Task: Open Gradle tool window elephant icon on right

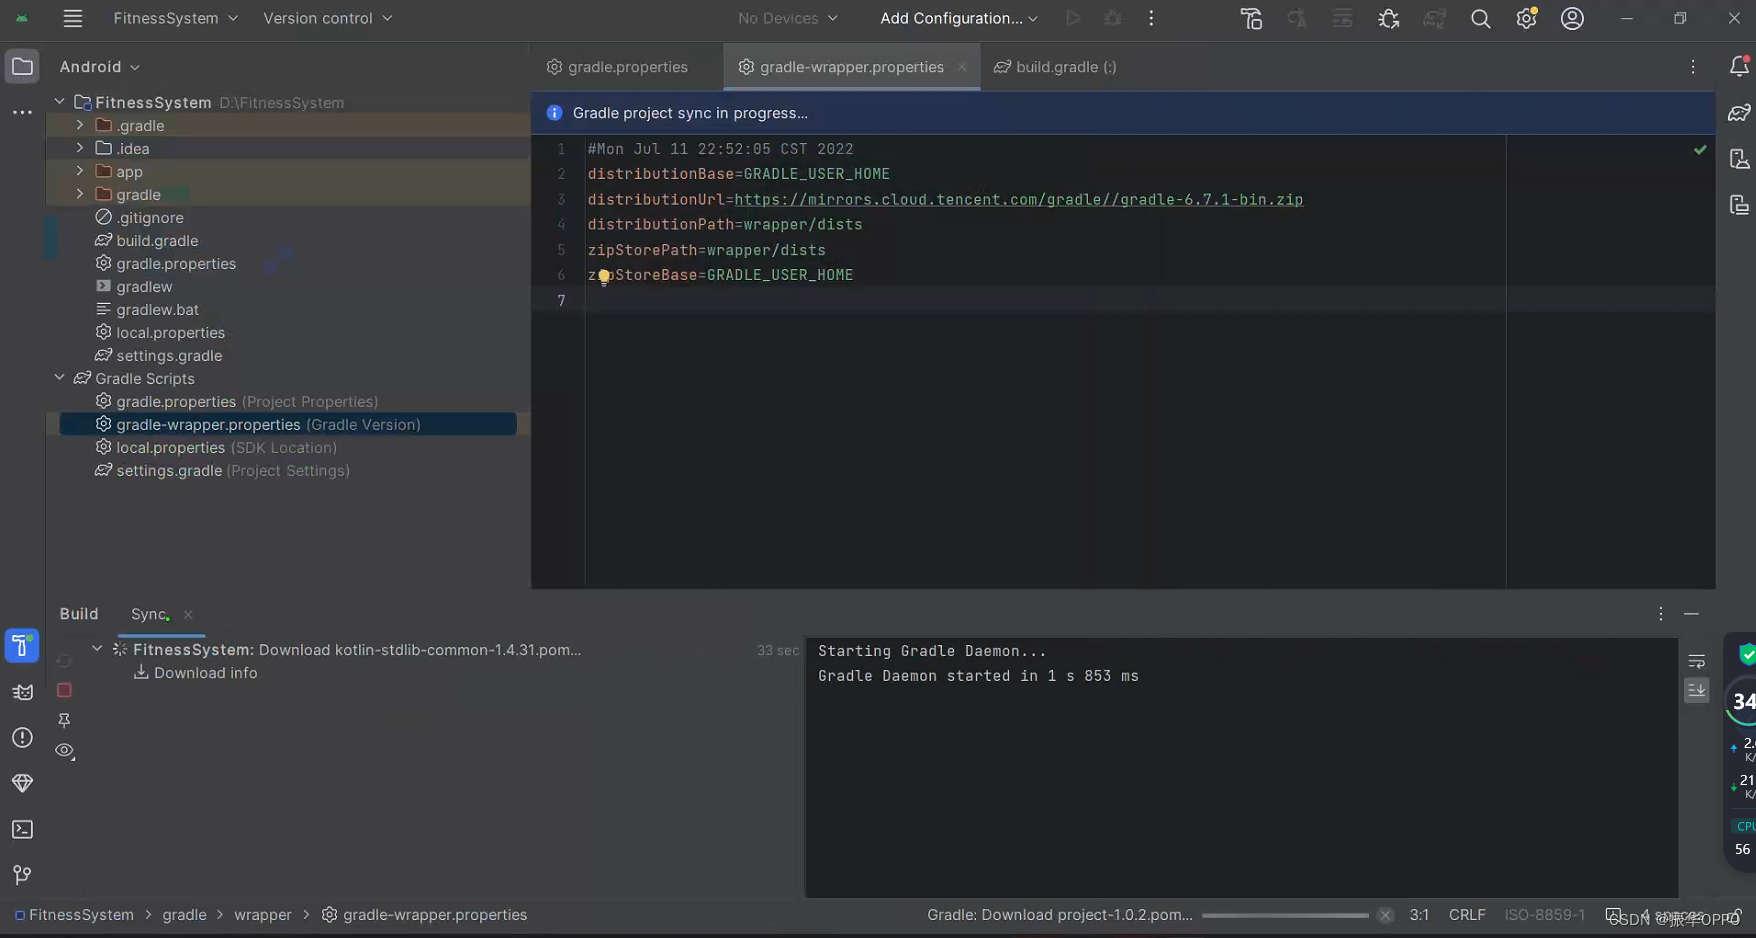Action: point(1739,113)
